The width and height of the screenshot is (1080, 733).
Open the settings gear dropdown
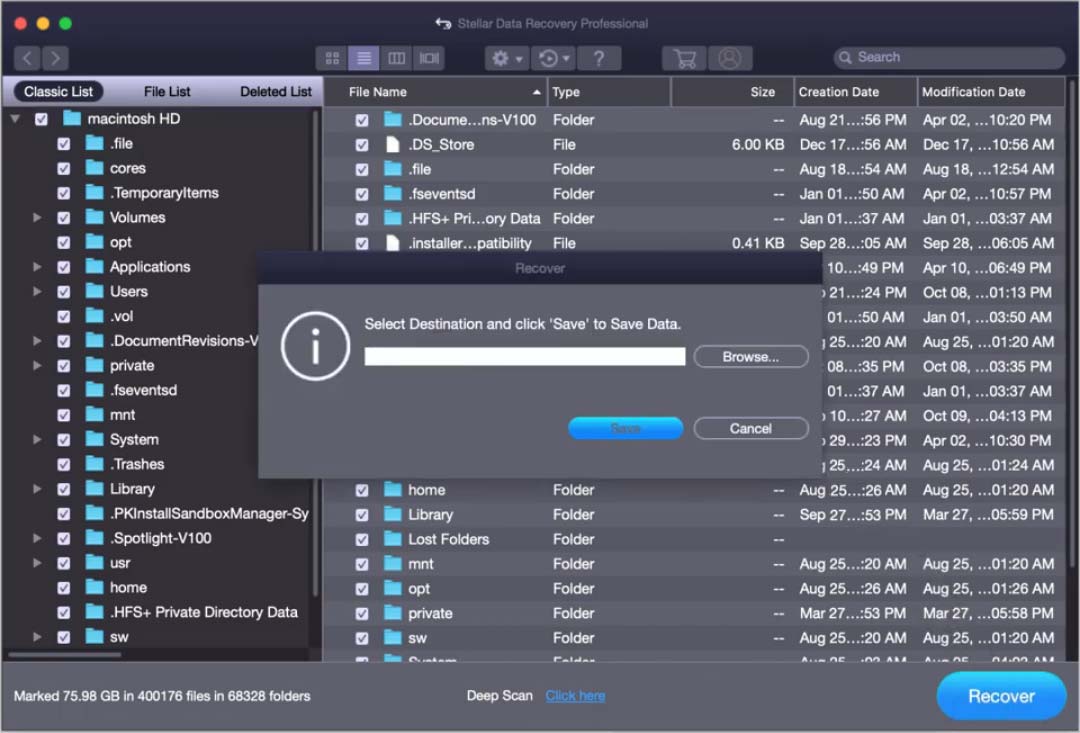pyautogui.click(x=505, y=58)
